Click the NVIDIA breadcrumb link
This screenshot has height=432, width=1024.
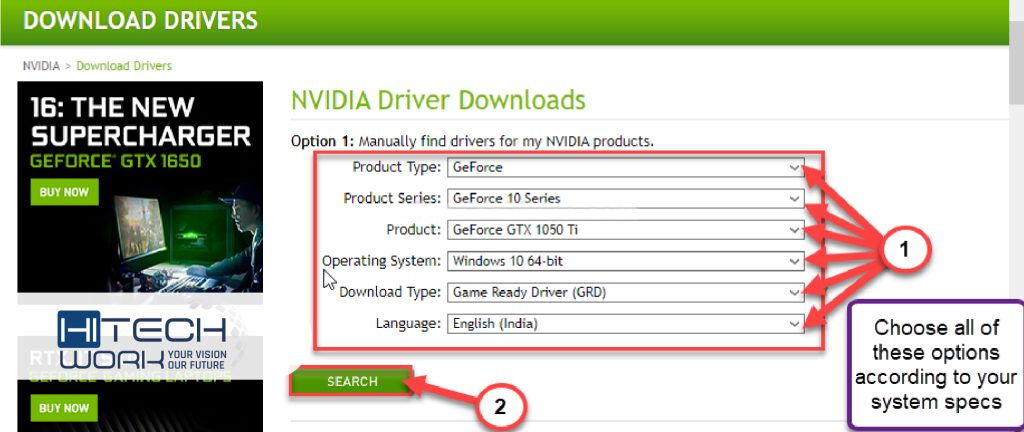(40, 66)
